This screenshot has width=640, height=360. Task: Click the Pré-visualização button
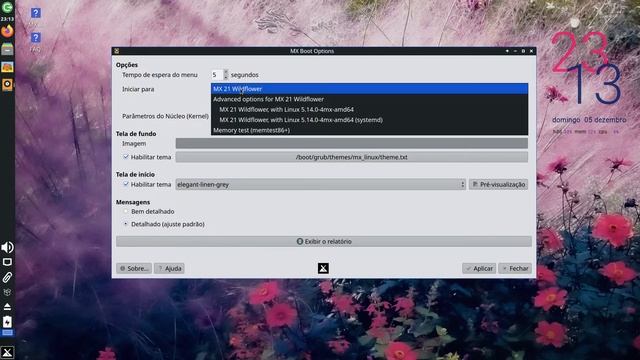(498, 184)
